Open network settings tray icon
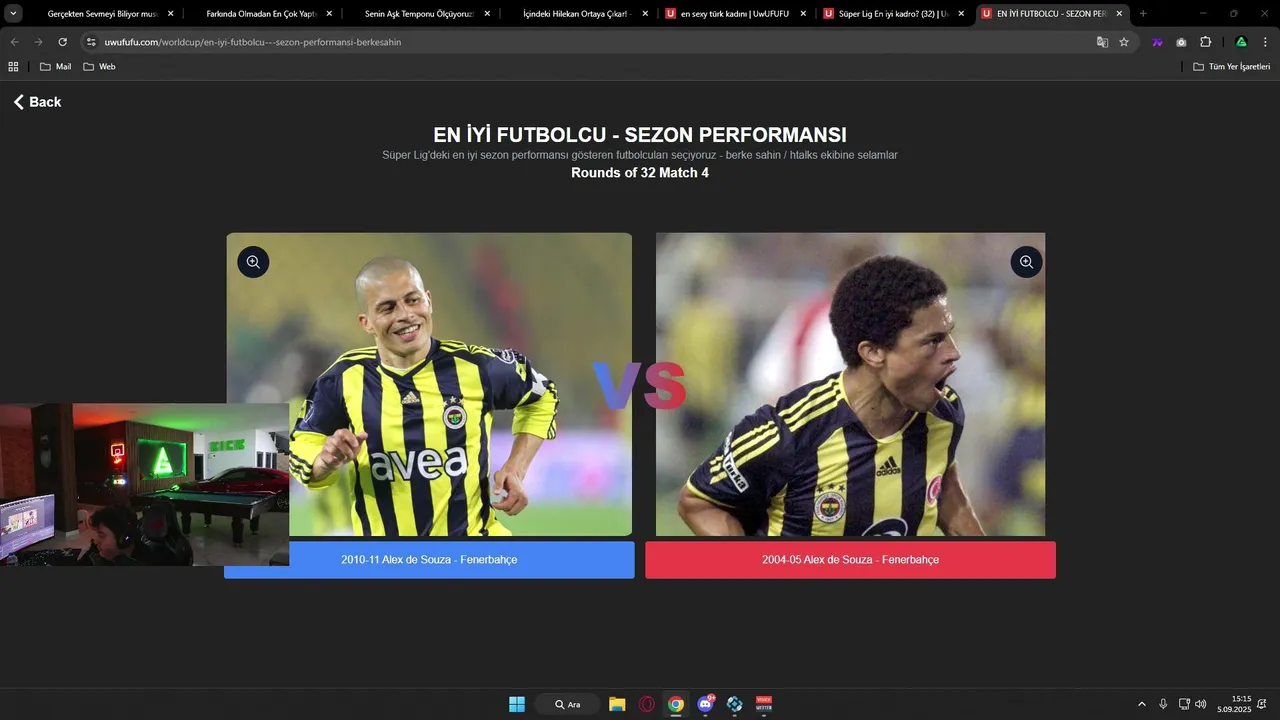Image resolution: width=1280 pixels, height=720 pixels. (x=1184, y=704)
